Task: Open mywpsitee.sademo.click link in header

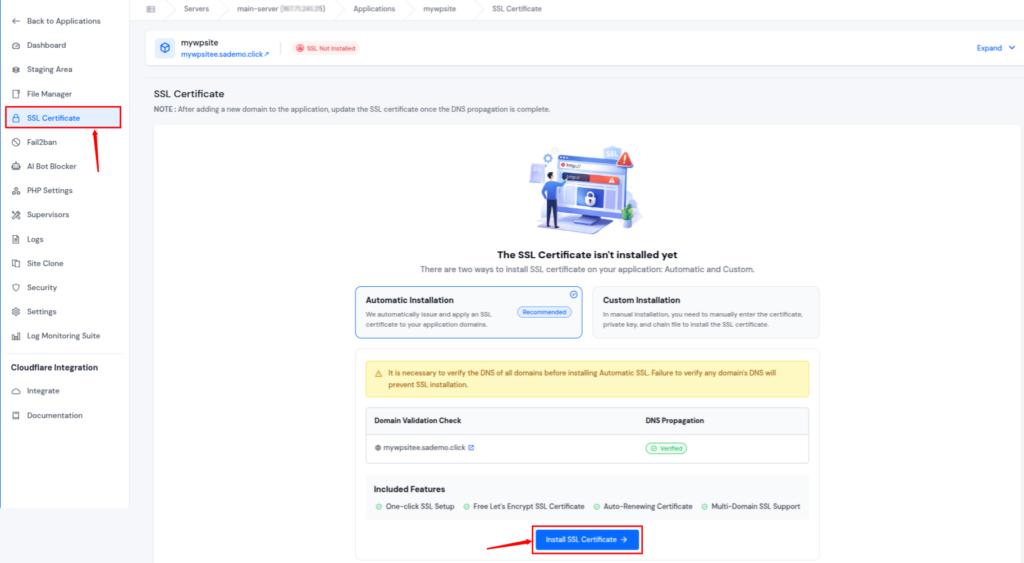Action: (x=225, y=54)
